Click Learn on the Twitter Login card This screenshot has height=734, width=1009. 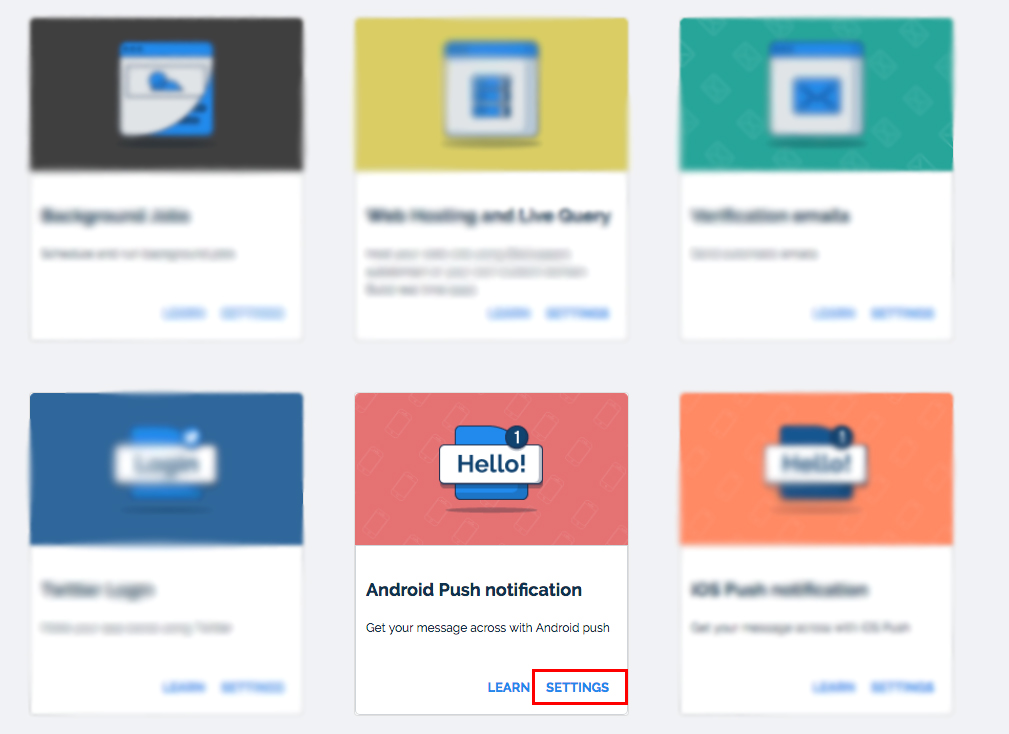[184, 687]
